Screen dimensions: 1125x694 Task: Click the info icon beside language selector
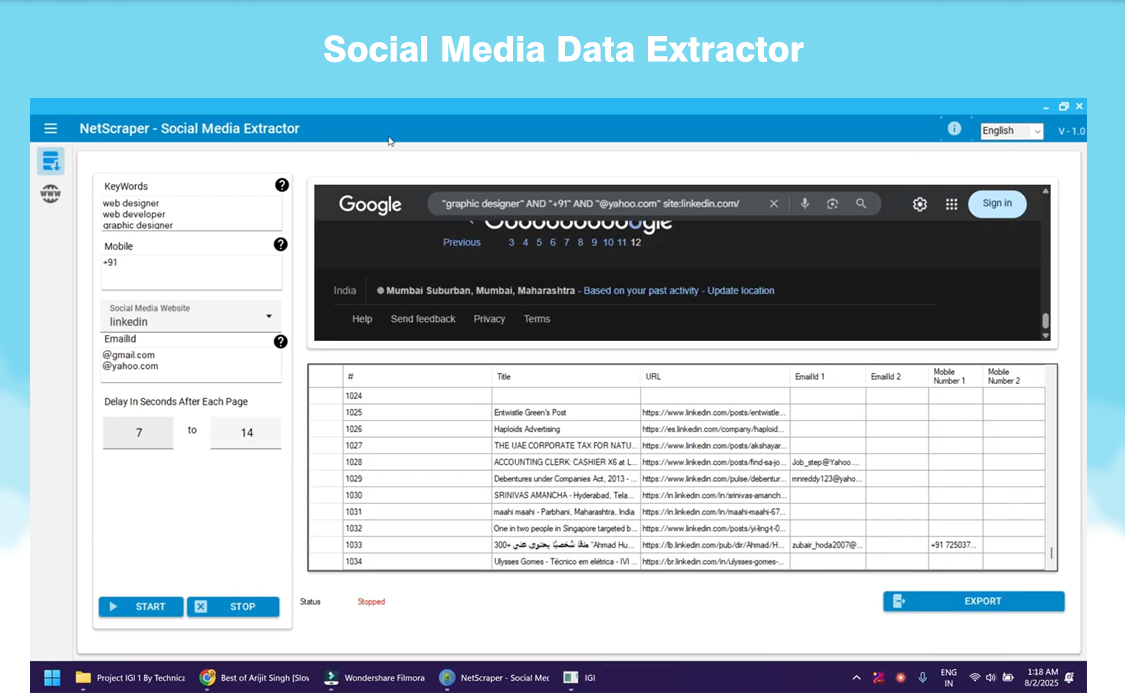tap(954, 128)
